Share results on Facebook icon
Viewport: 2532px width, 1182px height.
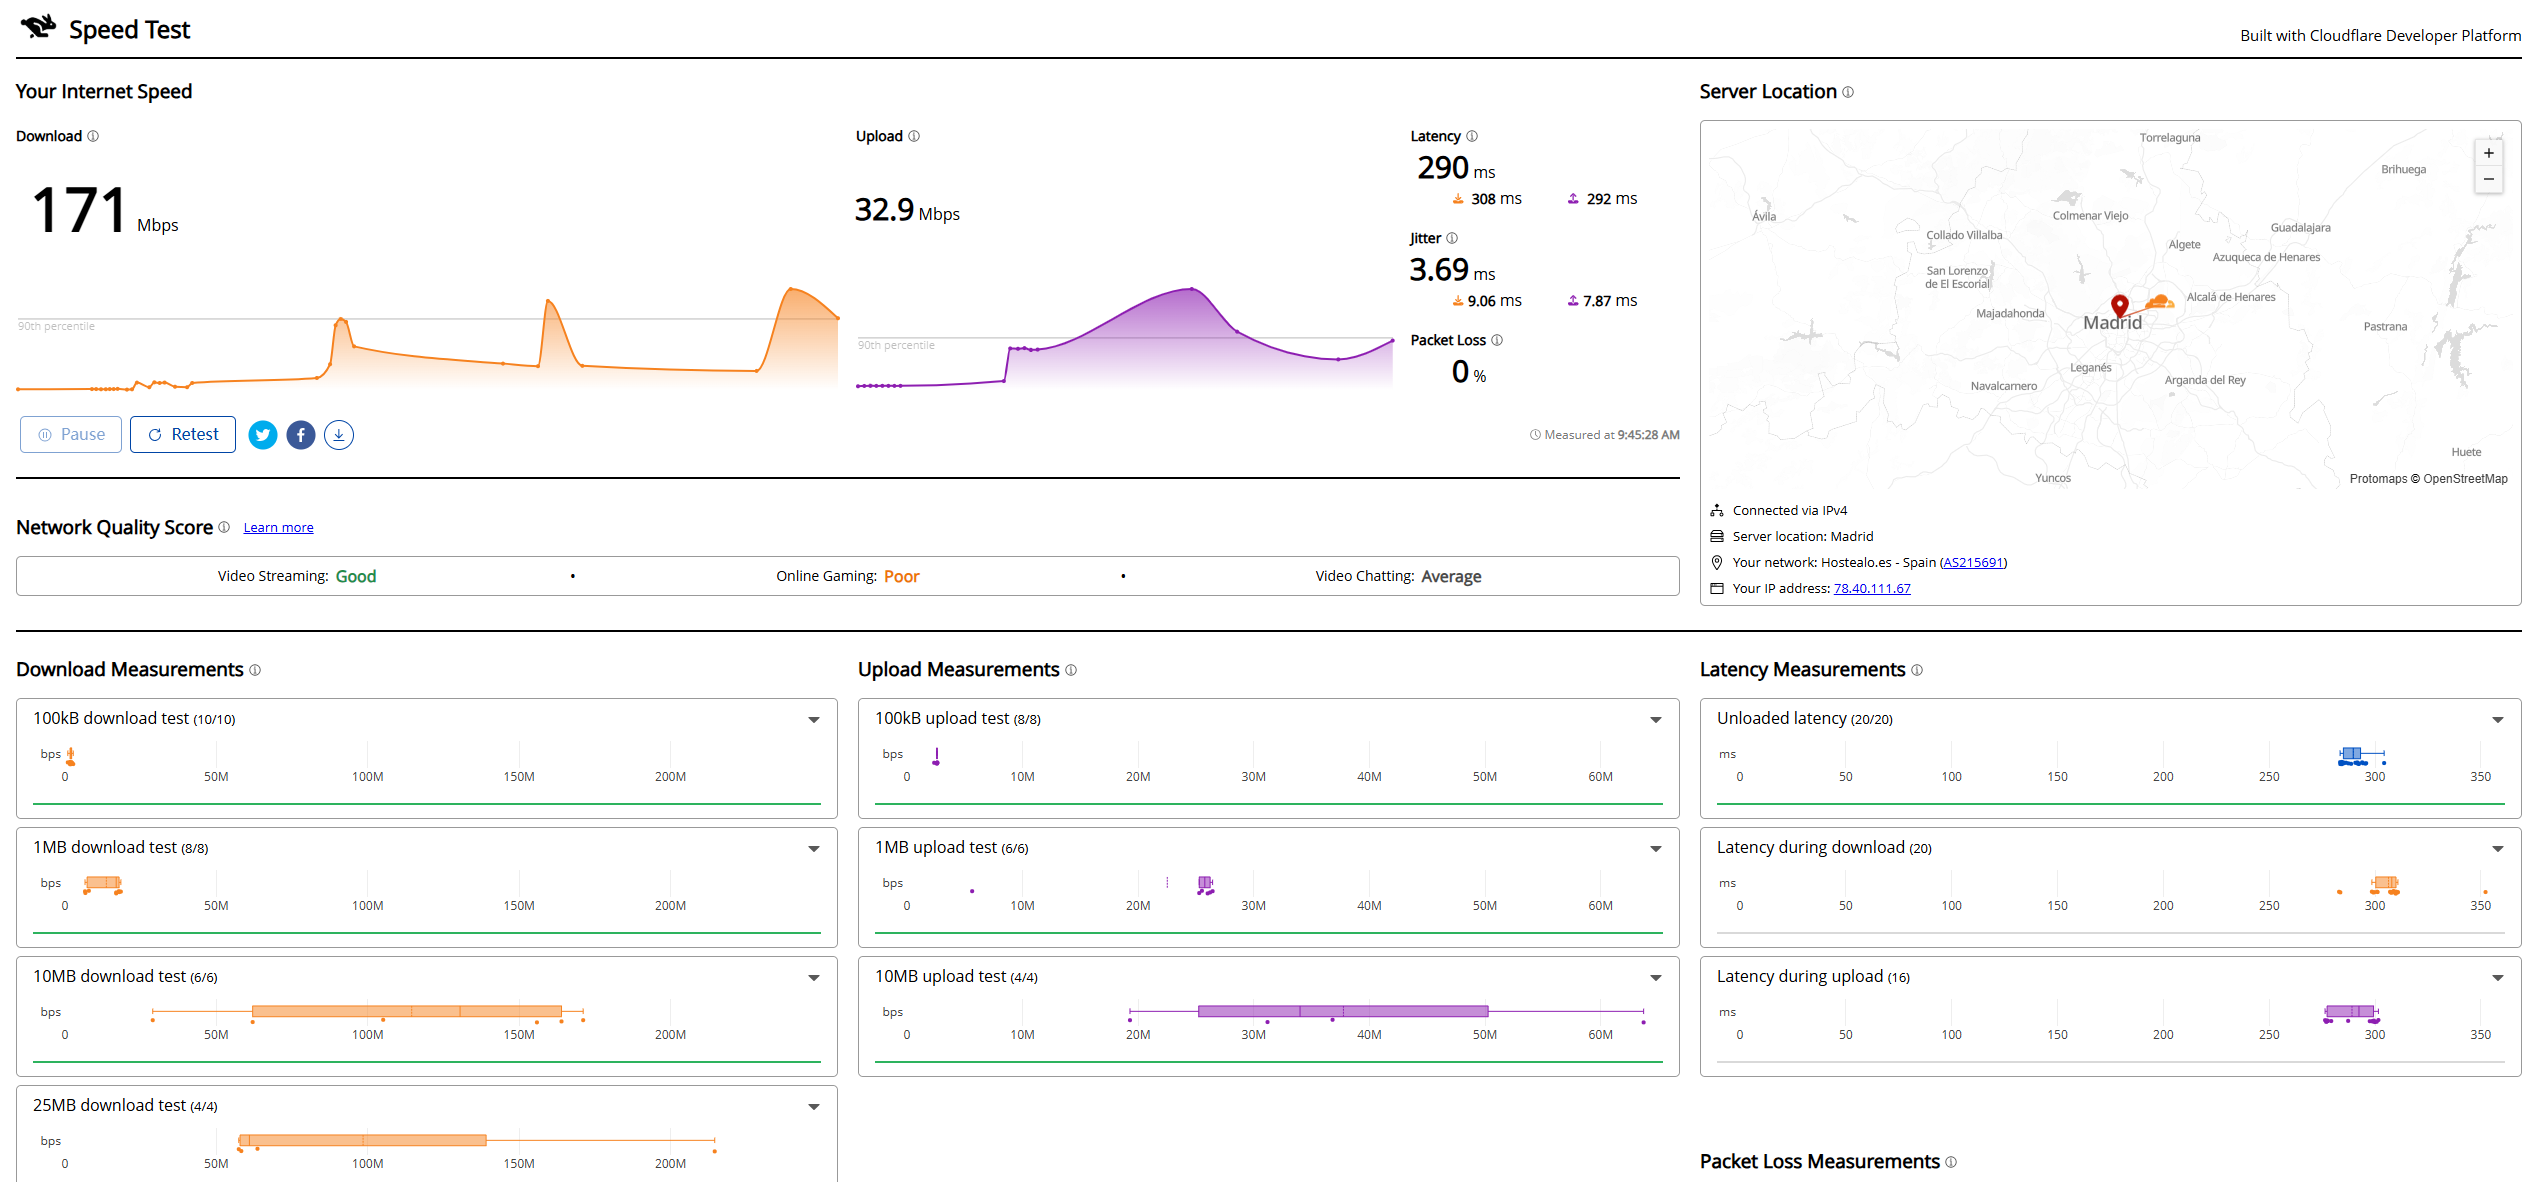tap(301, 435)
